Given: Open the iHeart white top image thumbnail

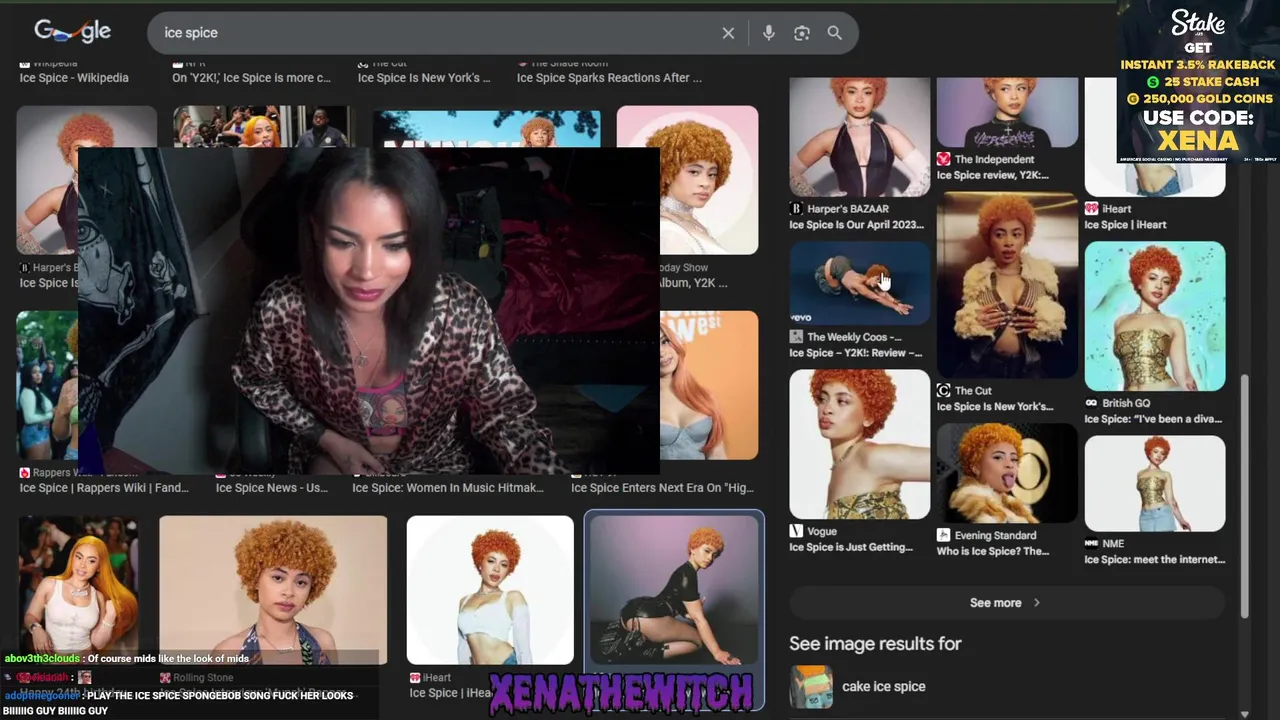Looking at the screenshot, I should 490,590.
